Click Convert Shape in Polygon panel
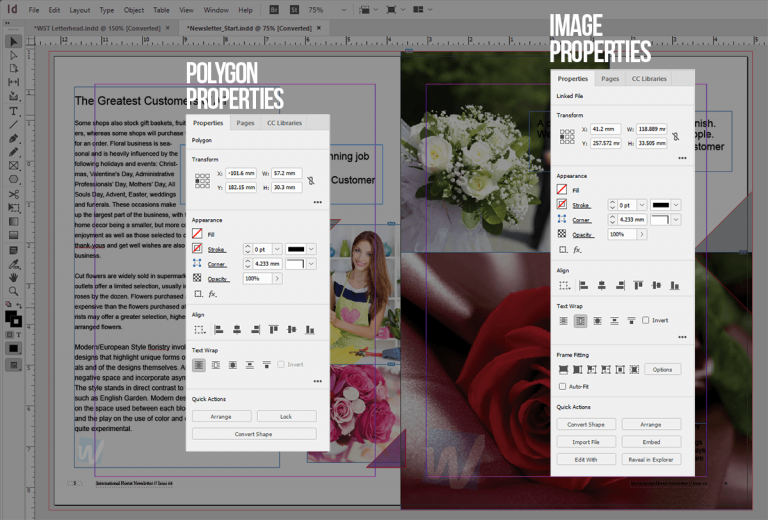 [254, 434]
